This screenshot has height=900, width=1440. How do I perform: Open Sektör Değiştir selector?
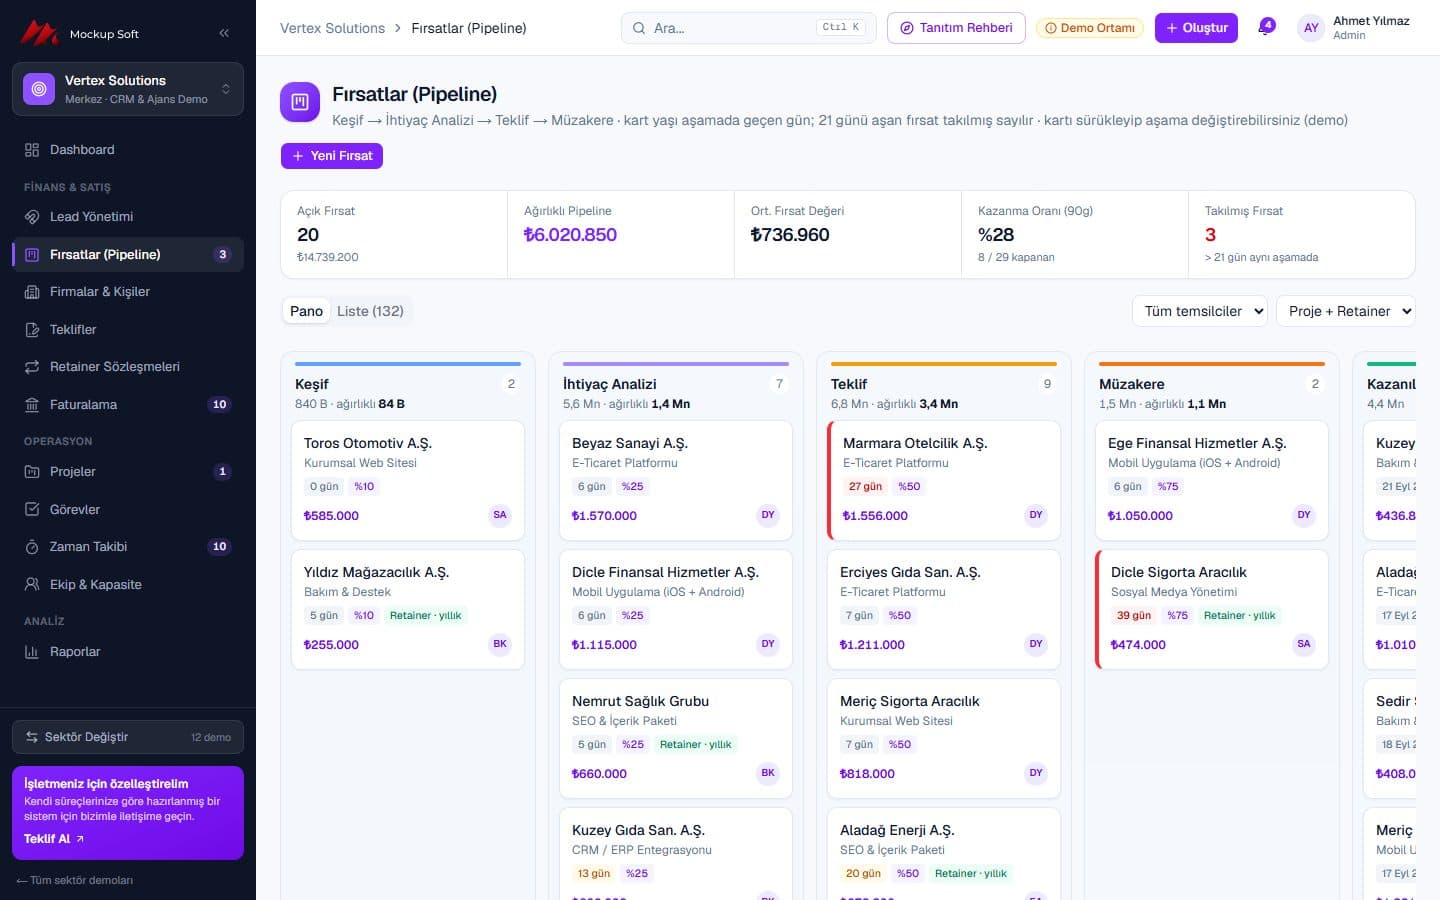128,737
